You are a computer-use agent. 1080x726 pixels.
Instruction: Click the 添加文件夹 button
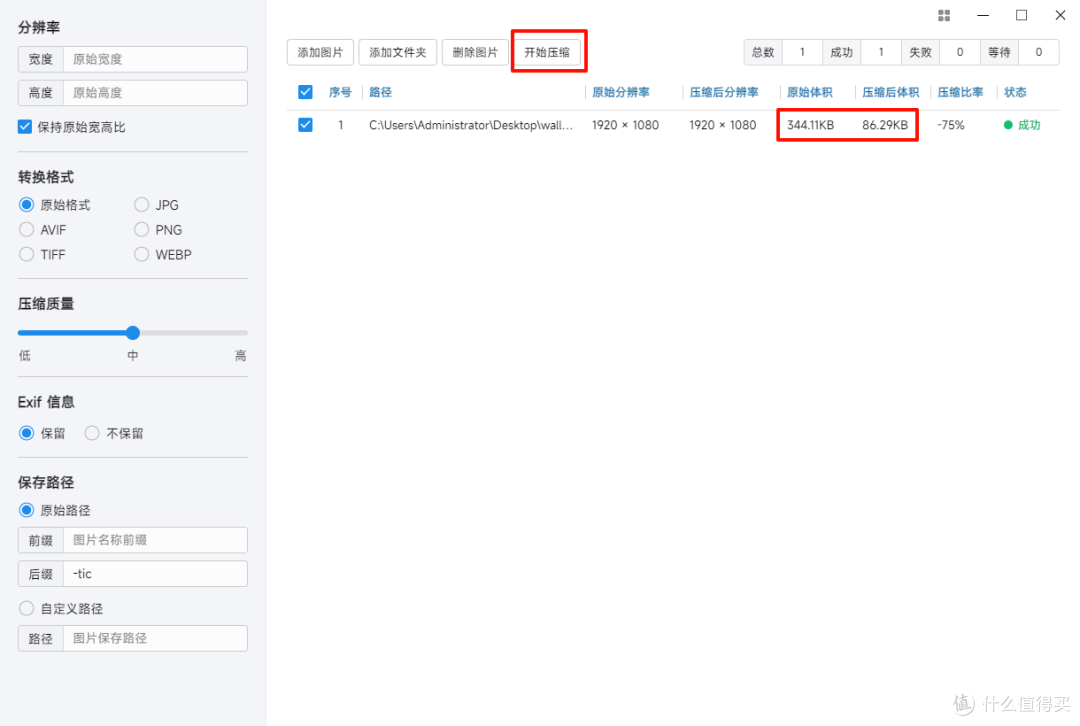(397, 52)
